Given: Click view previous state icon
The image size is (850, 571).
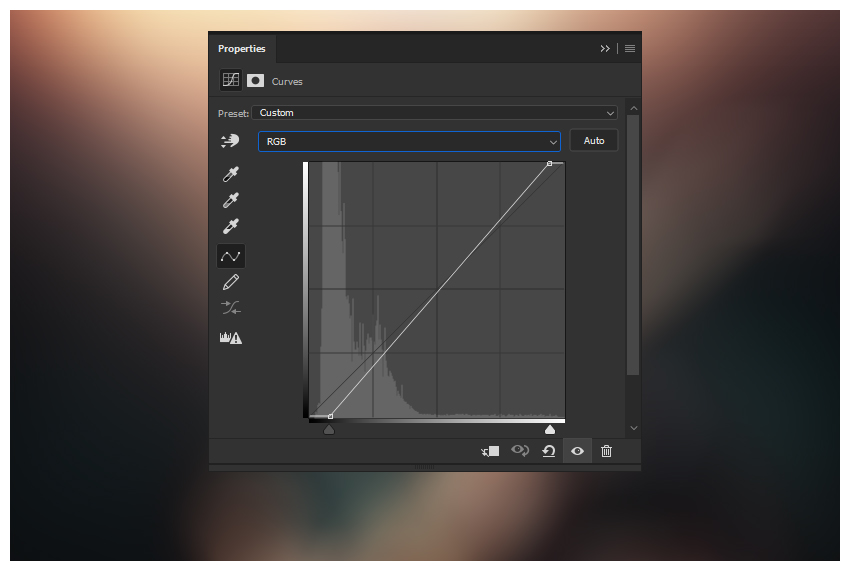Looking at the screenshot, I should pos(520,451).
